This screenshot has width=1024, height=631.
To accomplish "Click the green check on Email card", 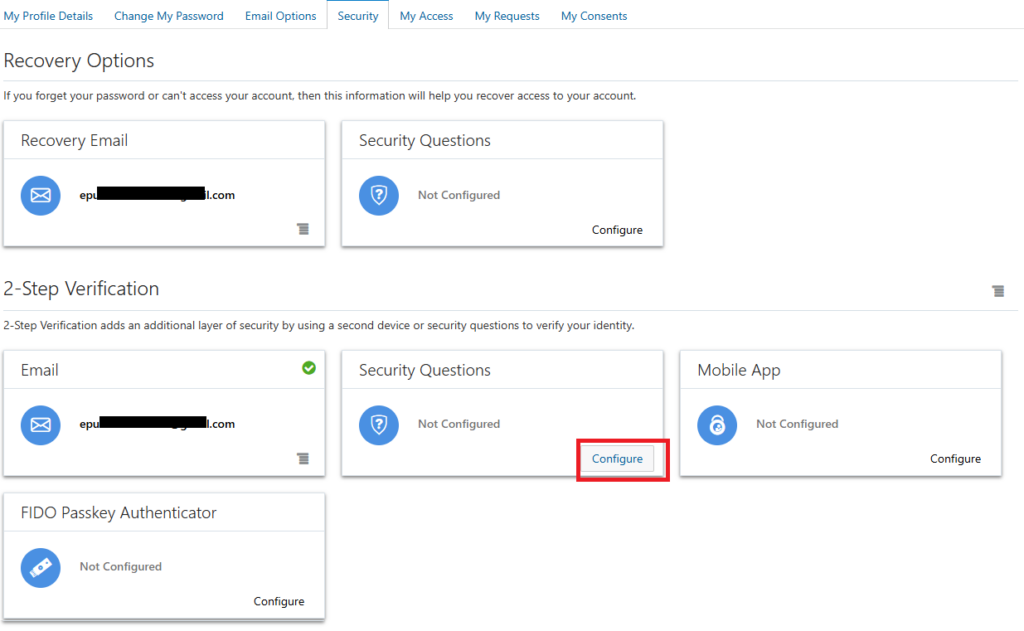I will point(309,368).
